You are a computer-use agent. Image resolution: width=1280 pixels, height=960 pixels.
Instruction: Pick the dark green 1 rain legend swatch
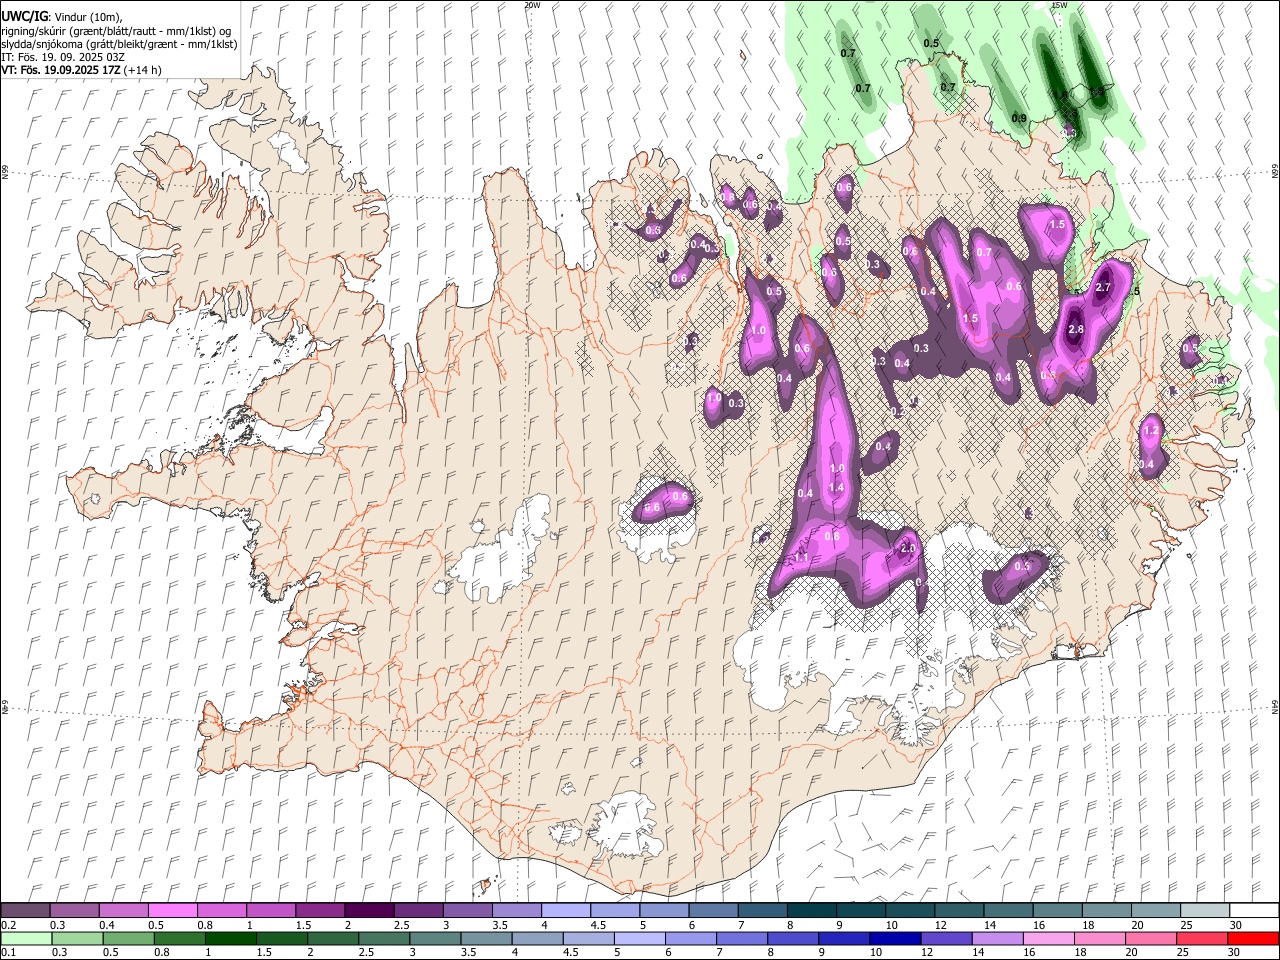pos(230,938)
